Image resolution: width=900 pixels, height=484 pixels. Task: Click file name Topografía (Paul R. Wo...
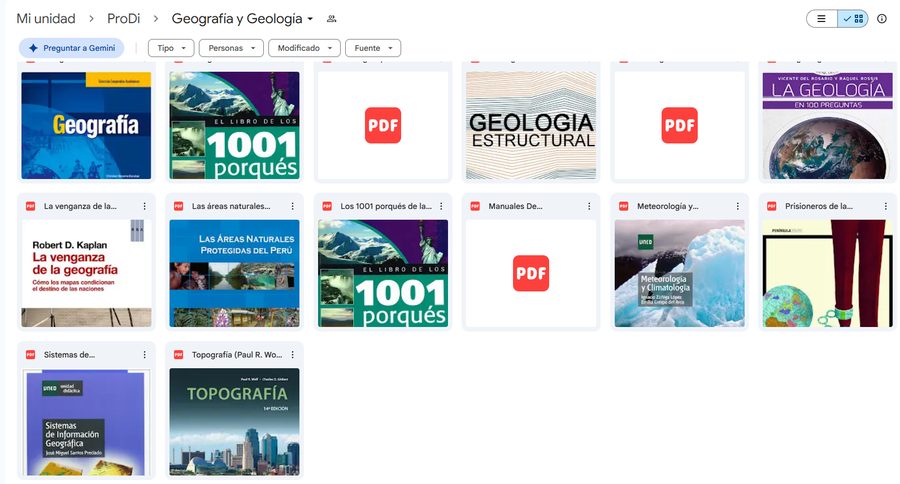tap(237, 355)
